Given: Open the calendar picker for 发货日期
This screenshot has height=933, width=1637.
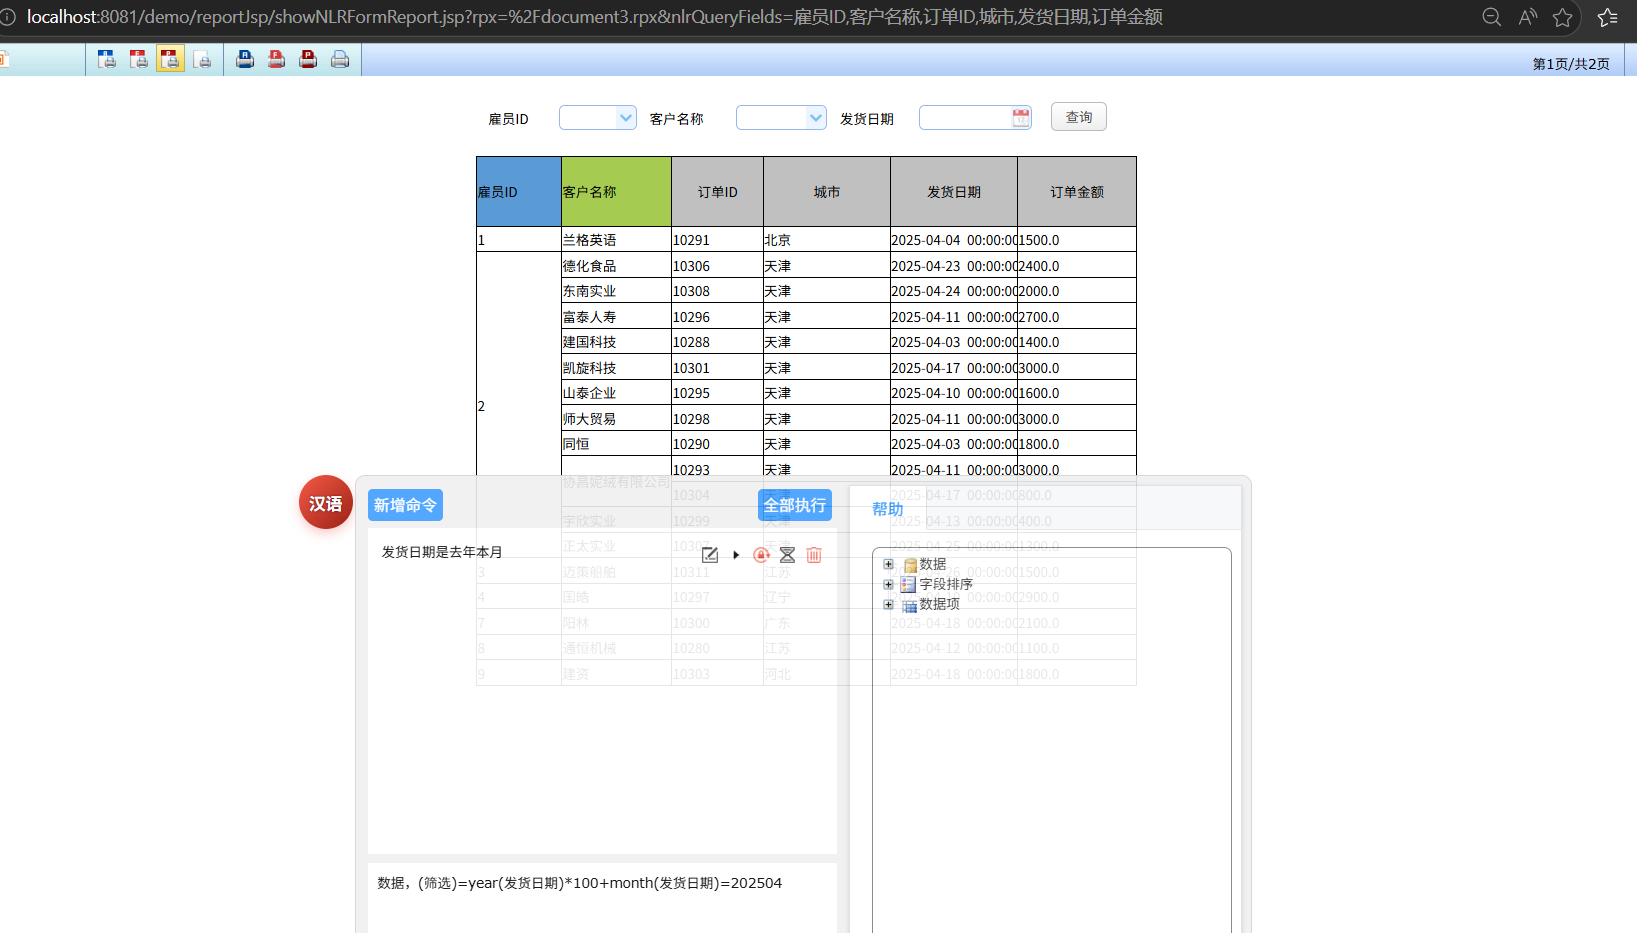Looking at the screenshot, I should click(1020, 118).
